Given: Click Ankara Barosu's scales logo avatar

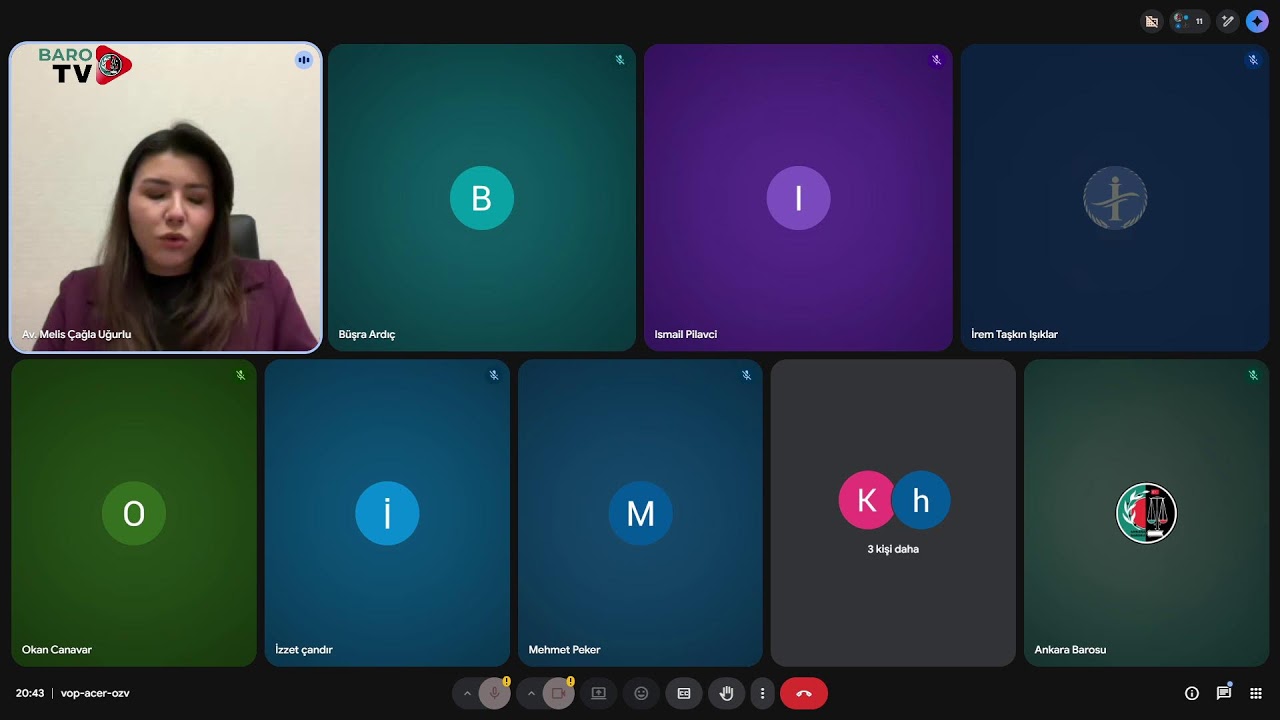Looking at the screenshot, I should tap(1146, 513).
